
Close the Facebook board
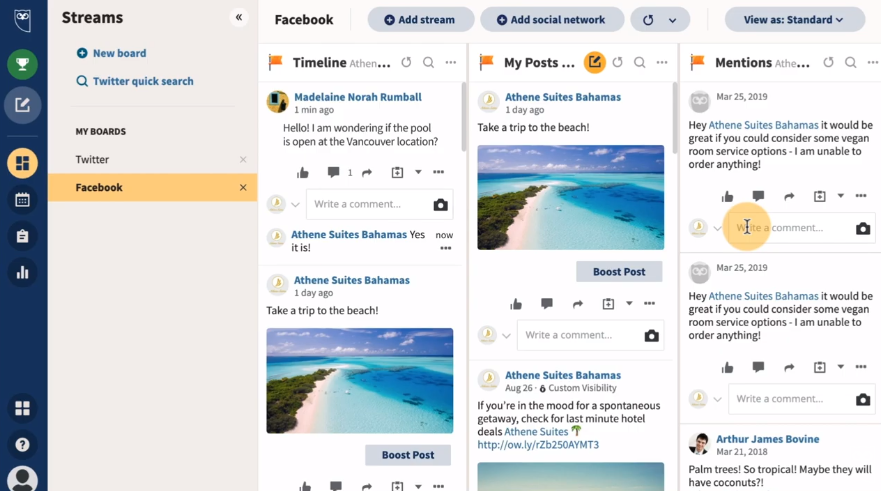pyautogui.click(x=243, y=188)
